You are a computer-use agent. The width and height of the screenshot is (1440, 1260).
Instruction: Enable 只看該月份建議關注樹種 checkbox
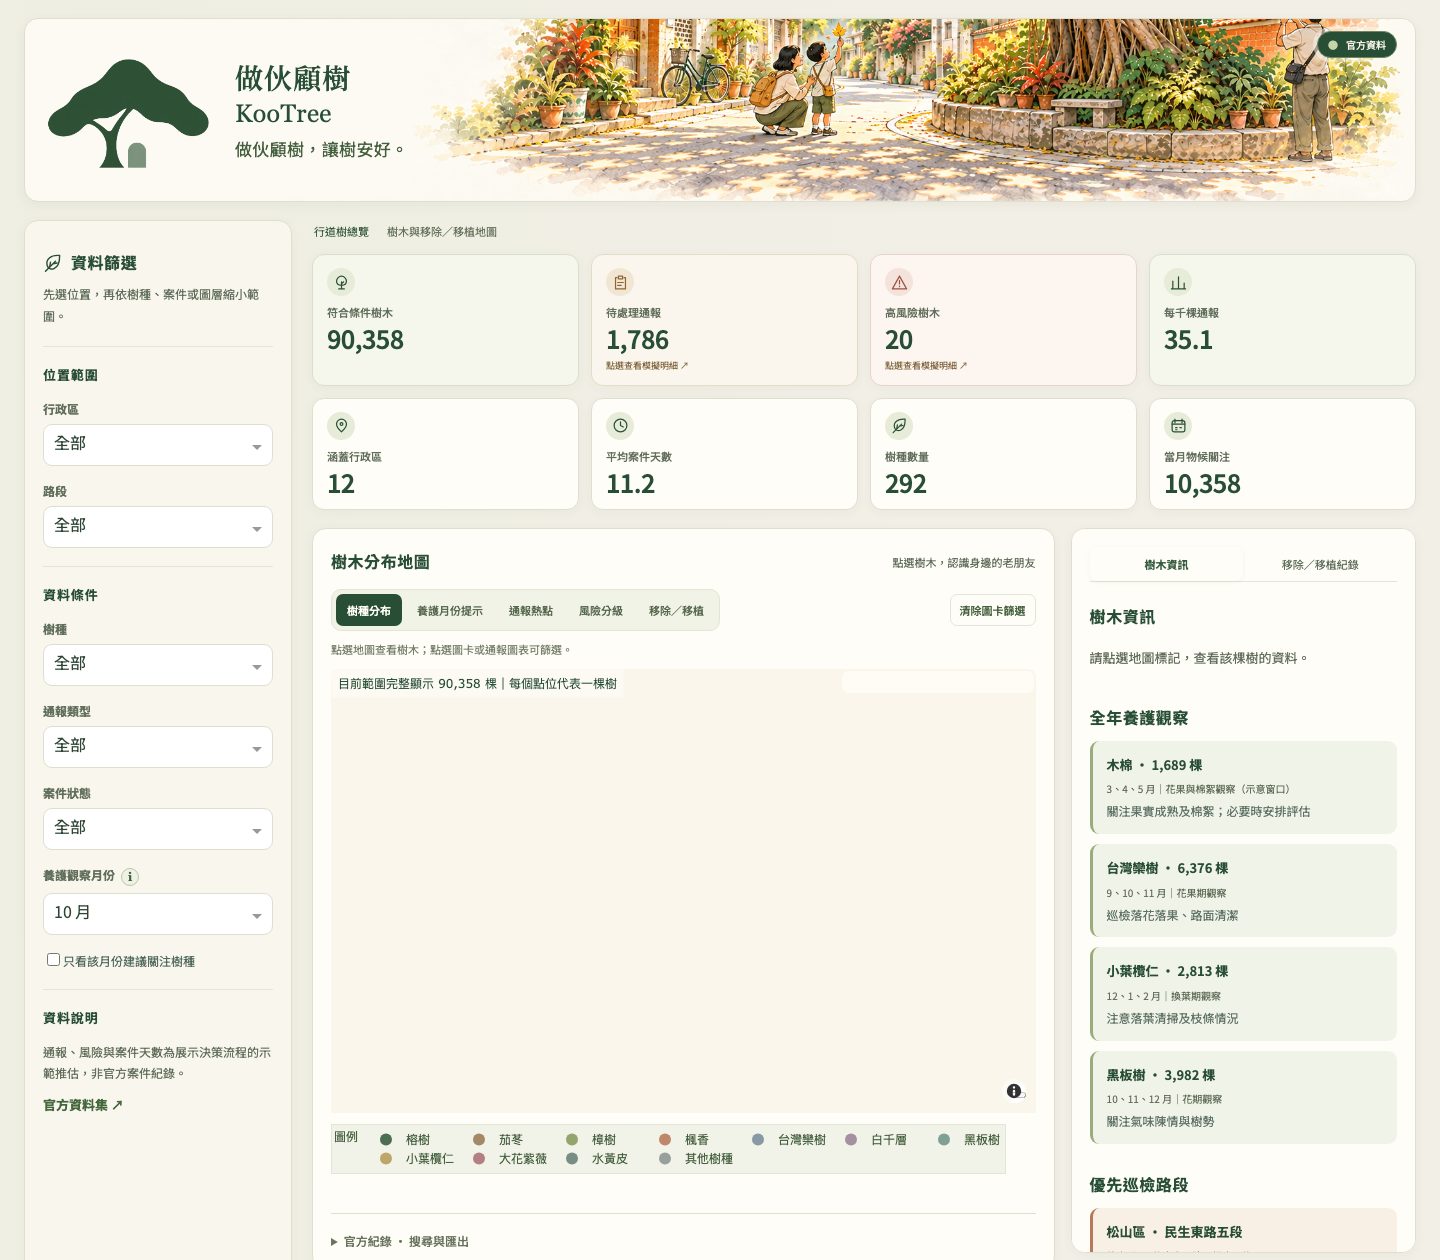[54, 960]
